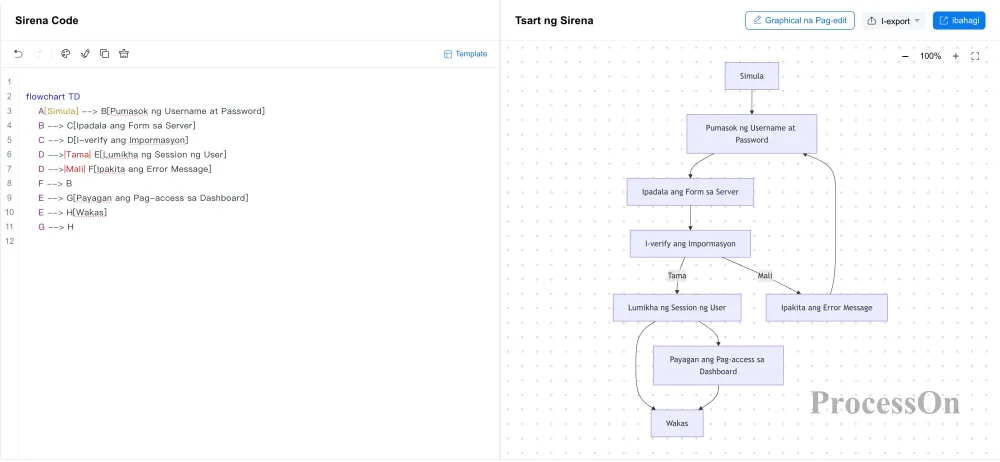Click the Tama edge label
Image resolution: width=1000 pixels, height=462 pixels.
677,276
